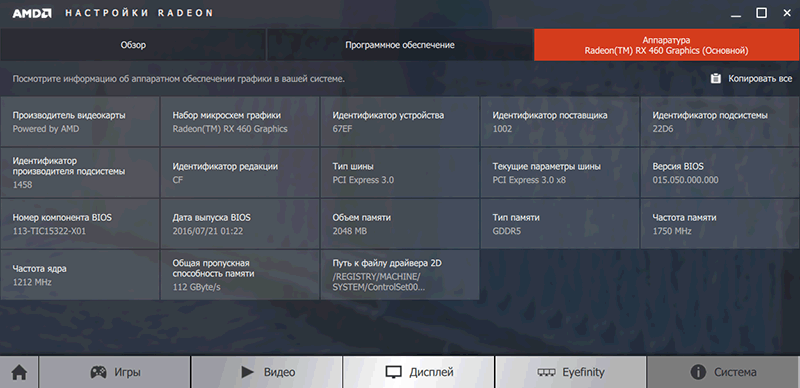Click Идентификатор поставщика 1002 tile
The width and height of the screenshot is (800, 388).
tap(560, 122)
